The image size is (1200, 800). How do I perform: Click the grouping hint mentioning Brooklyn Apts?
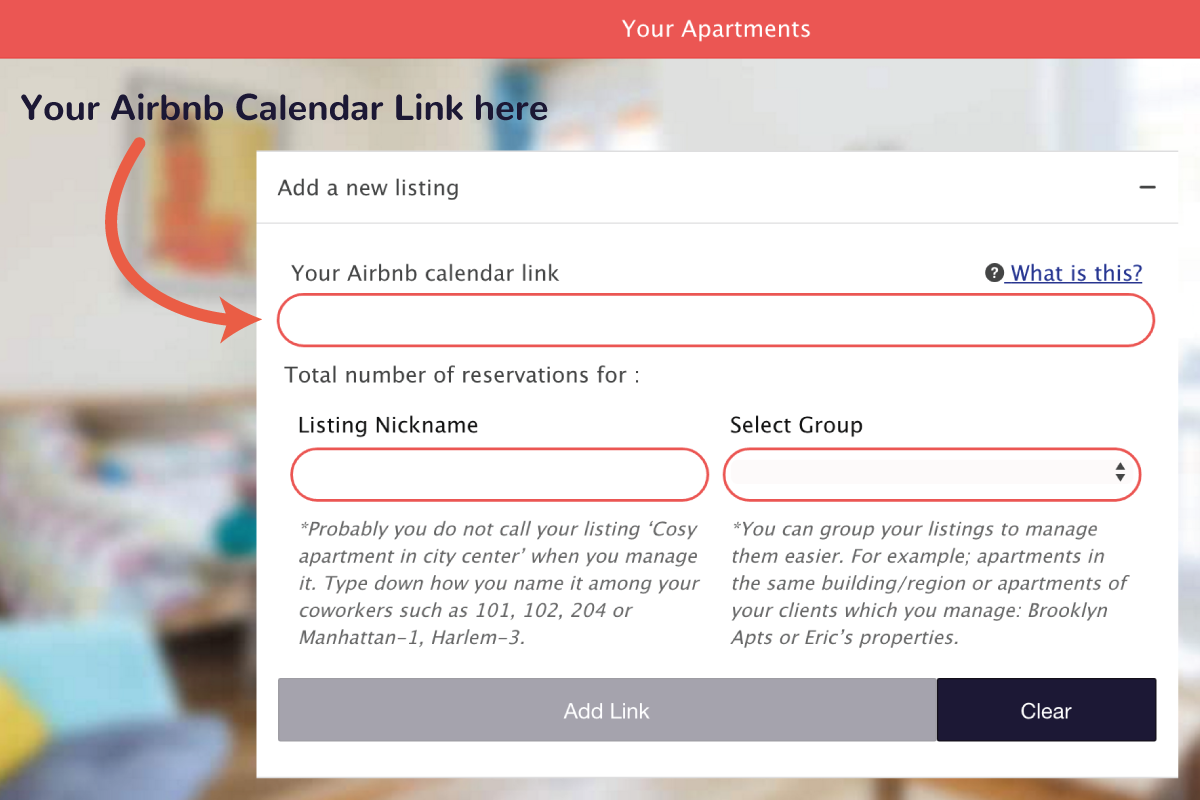coord(930,583)
